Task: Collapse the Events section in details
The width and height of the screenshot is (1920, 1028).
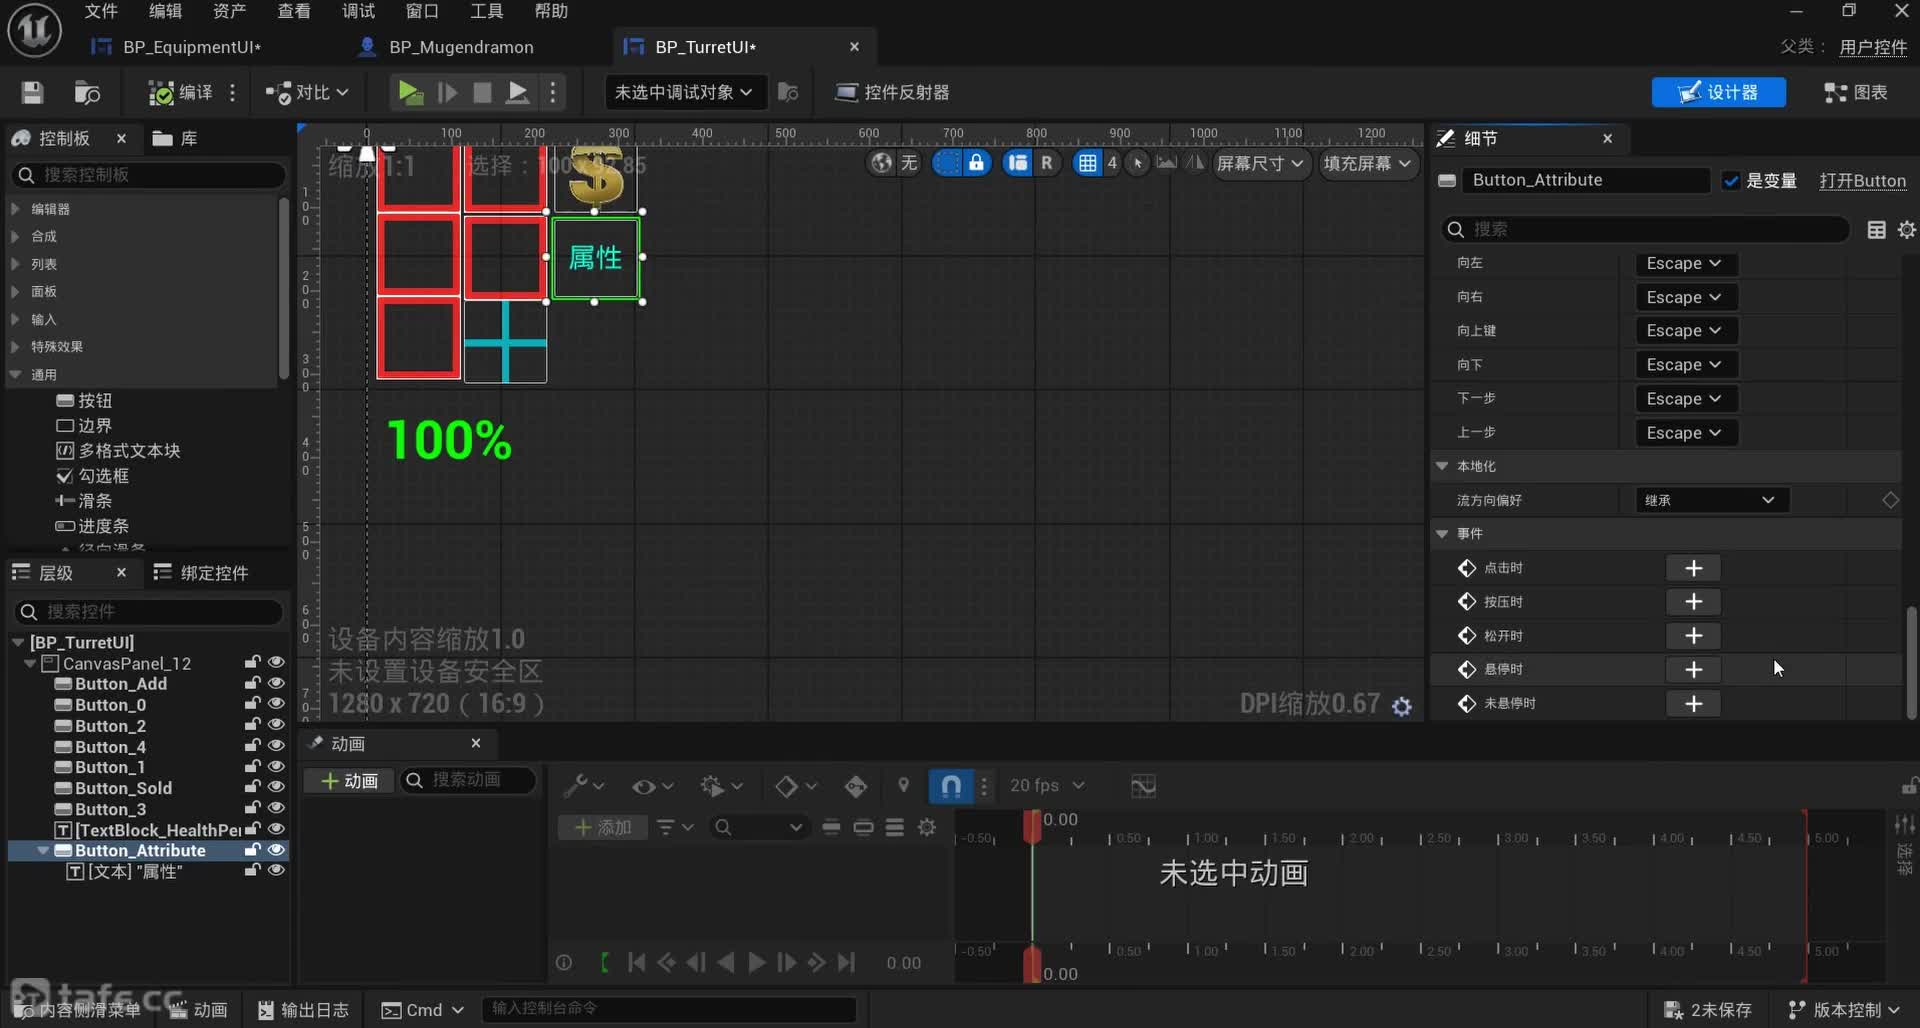Action: click(1442, 534)
